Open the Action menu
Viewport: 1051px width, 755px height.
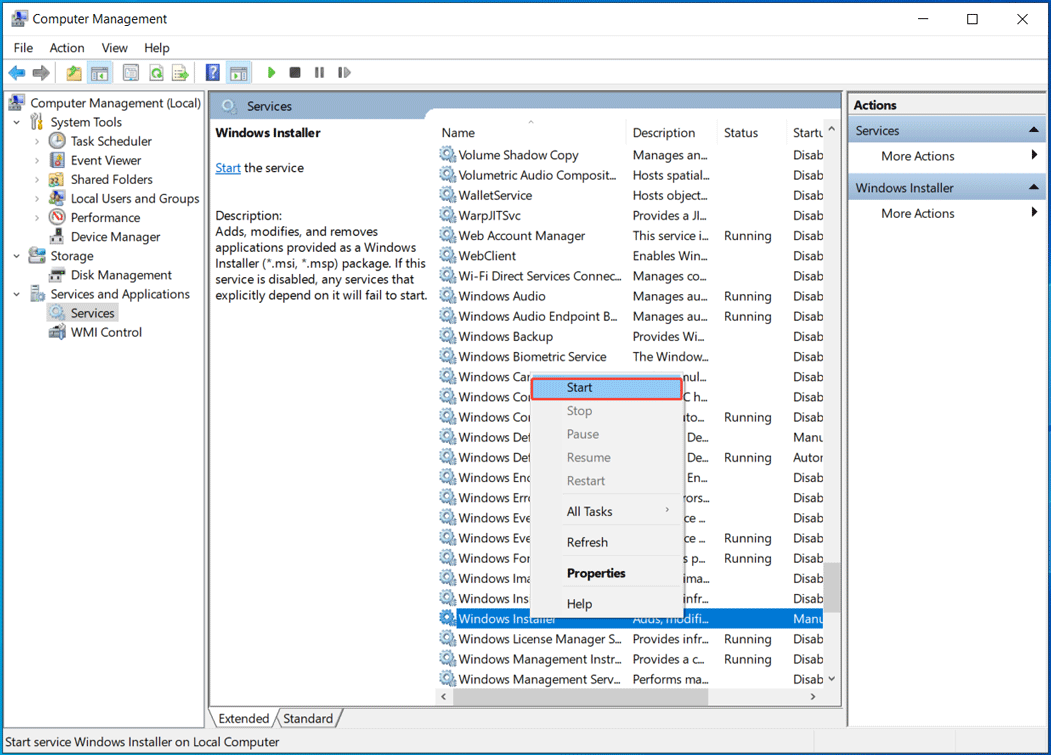pos(67,47)
